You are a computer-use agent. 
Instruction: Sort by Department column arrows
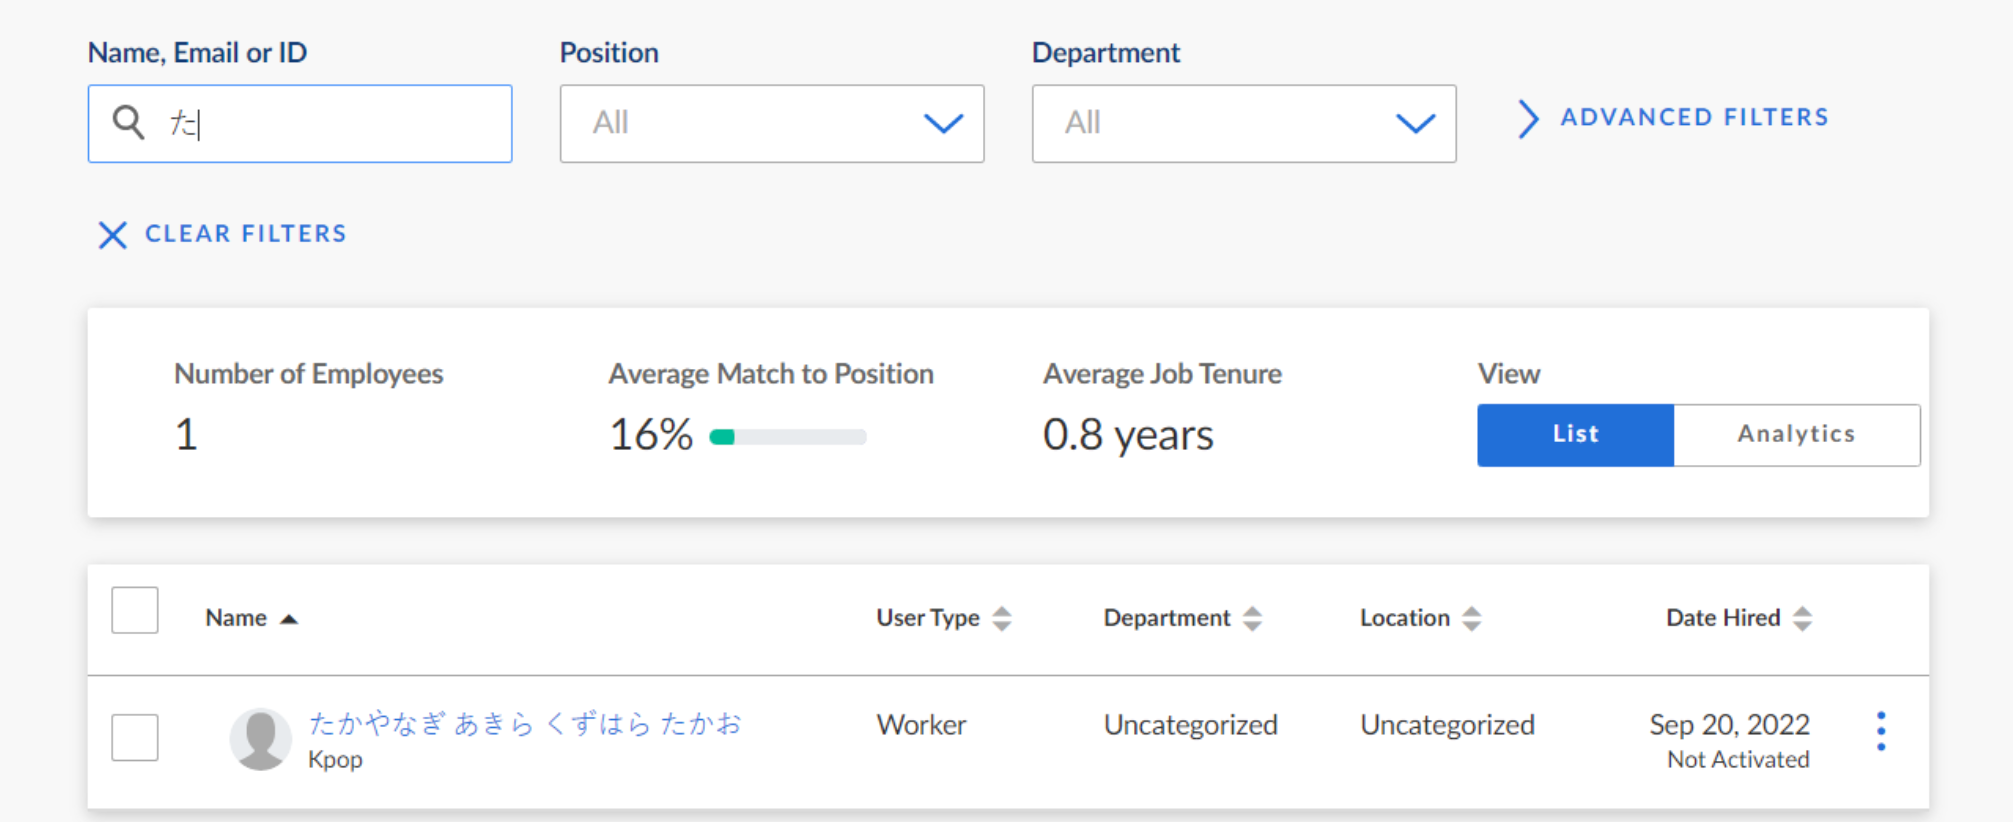[1252, 619]
